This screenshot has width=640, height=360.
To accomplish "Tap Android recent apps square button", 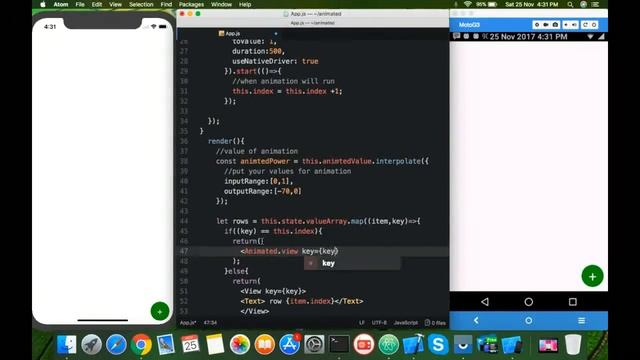I will tap(573, 302).
